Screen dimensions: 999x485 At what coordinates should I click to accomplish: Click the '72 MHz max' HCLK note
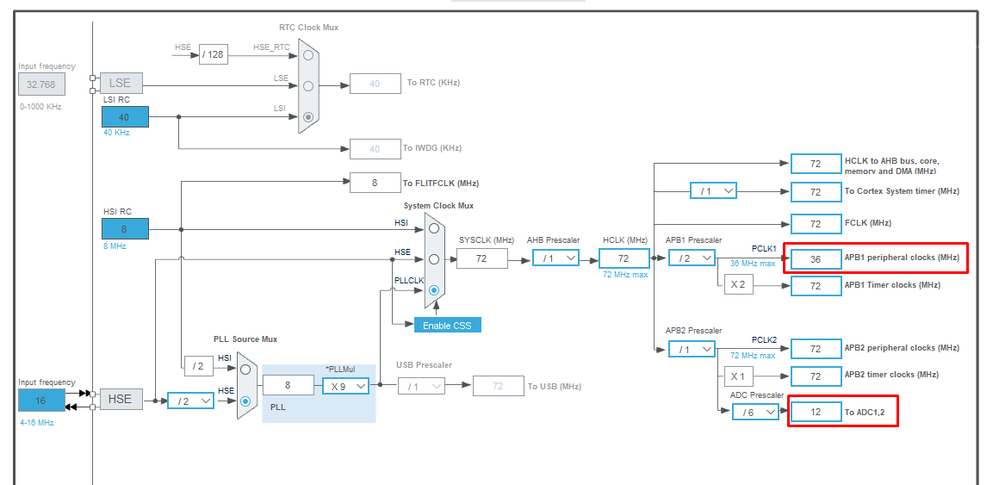click(624, 274)
